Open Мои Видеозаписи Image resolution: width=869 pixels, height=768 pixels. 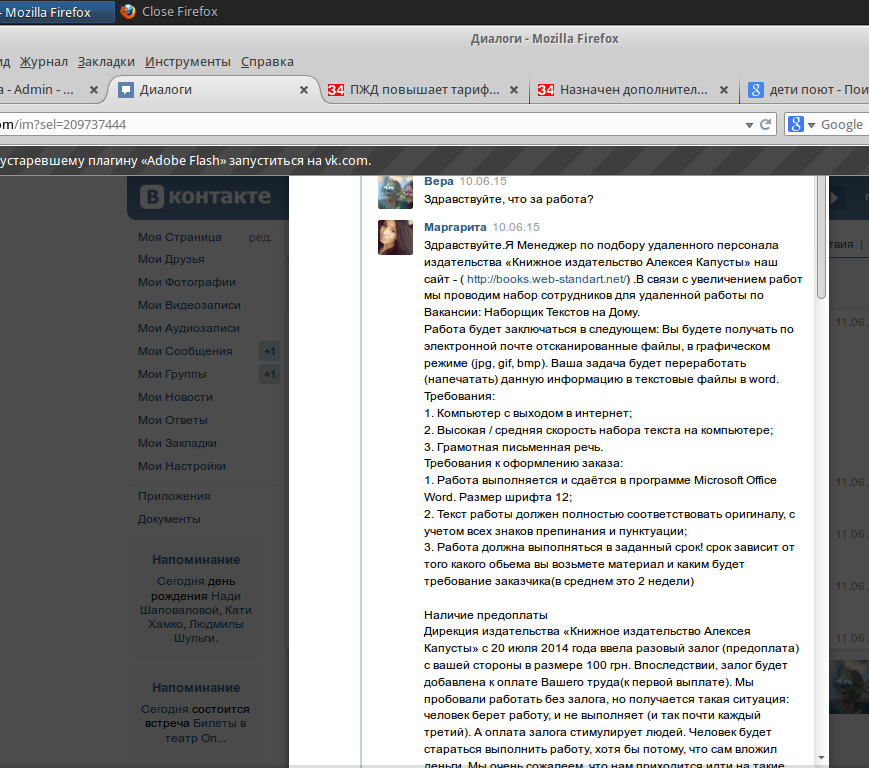coord(189,305)
